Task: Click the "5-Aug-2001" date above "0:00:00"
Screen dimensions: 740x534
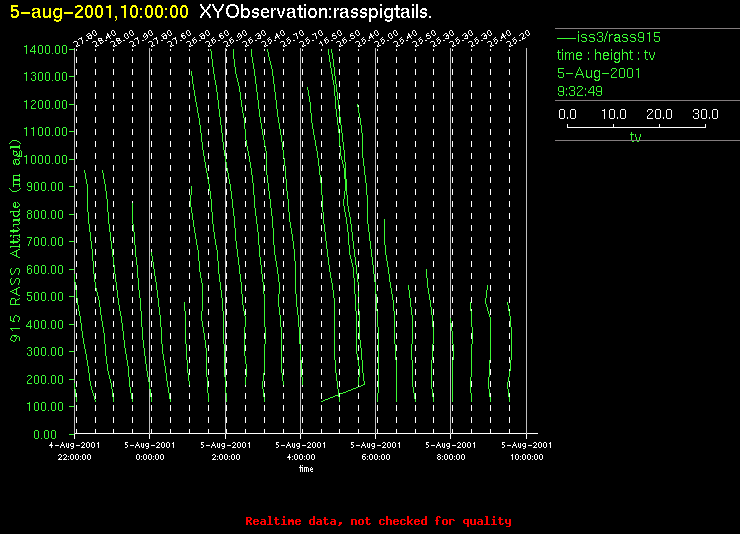Action: click(150, 445)
